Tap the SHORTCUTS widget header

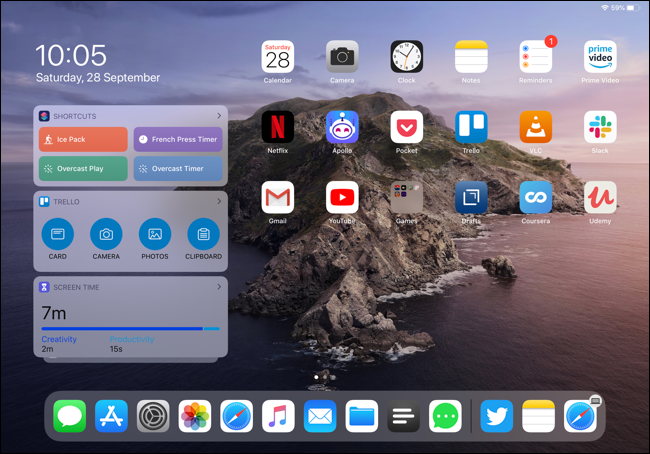[75, 116]
